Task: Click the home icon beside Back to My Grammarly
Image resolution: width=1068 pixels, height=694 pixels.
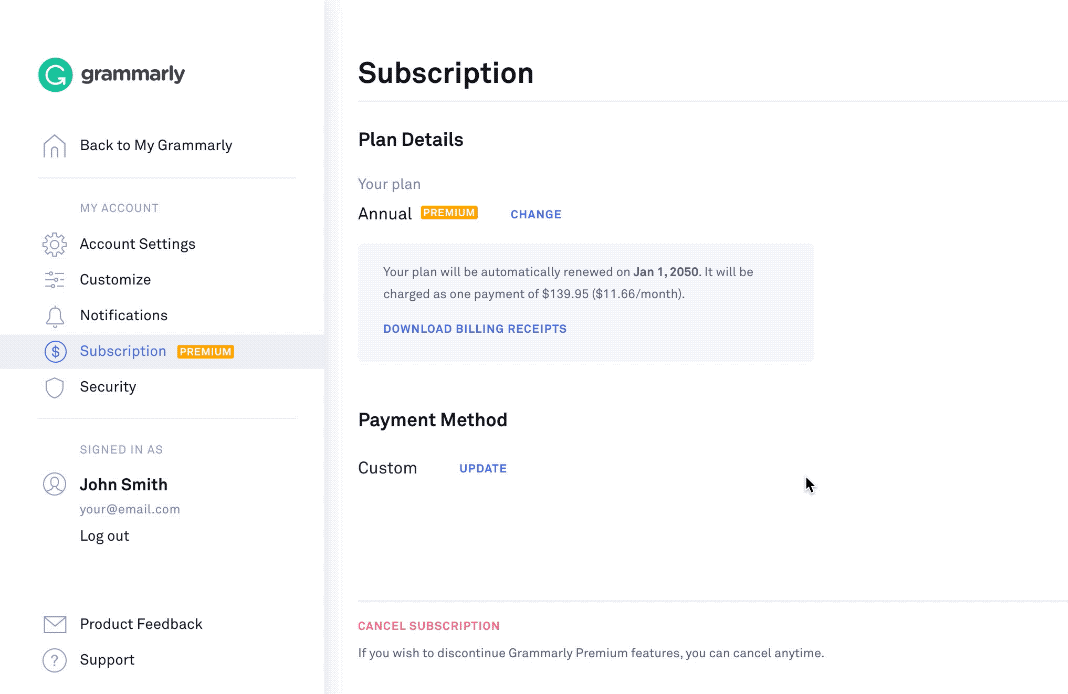Action: [x=55, y=146]
